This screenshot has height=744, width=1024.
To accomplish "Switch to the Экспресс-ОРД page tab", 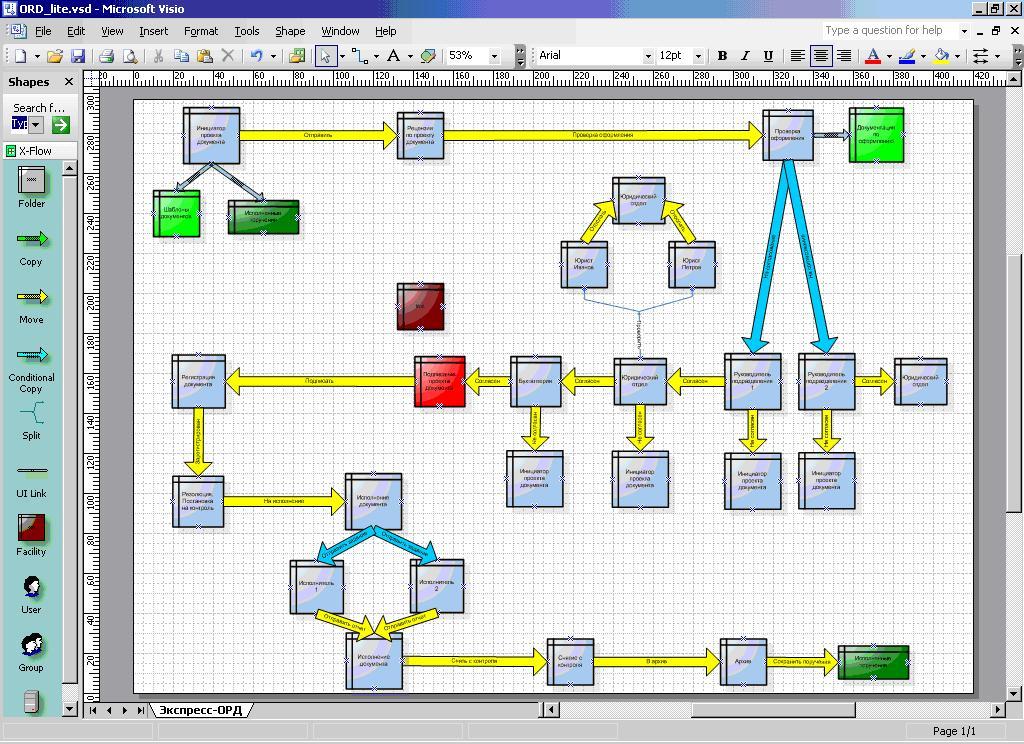I will tap(201, 709).
